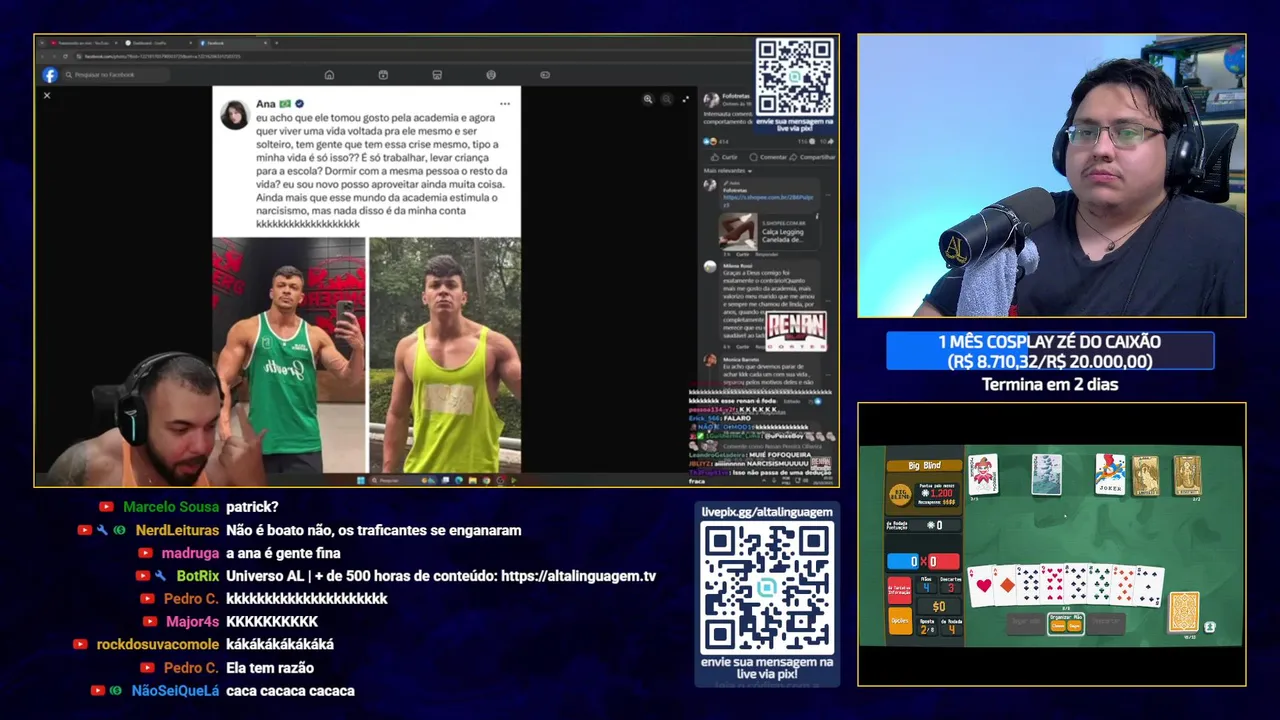This screenshot has width=1280, height=720.
Task: Click the wrench moderator icon beside BotRix
Action: click(161, 576)
